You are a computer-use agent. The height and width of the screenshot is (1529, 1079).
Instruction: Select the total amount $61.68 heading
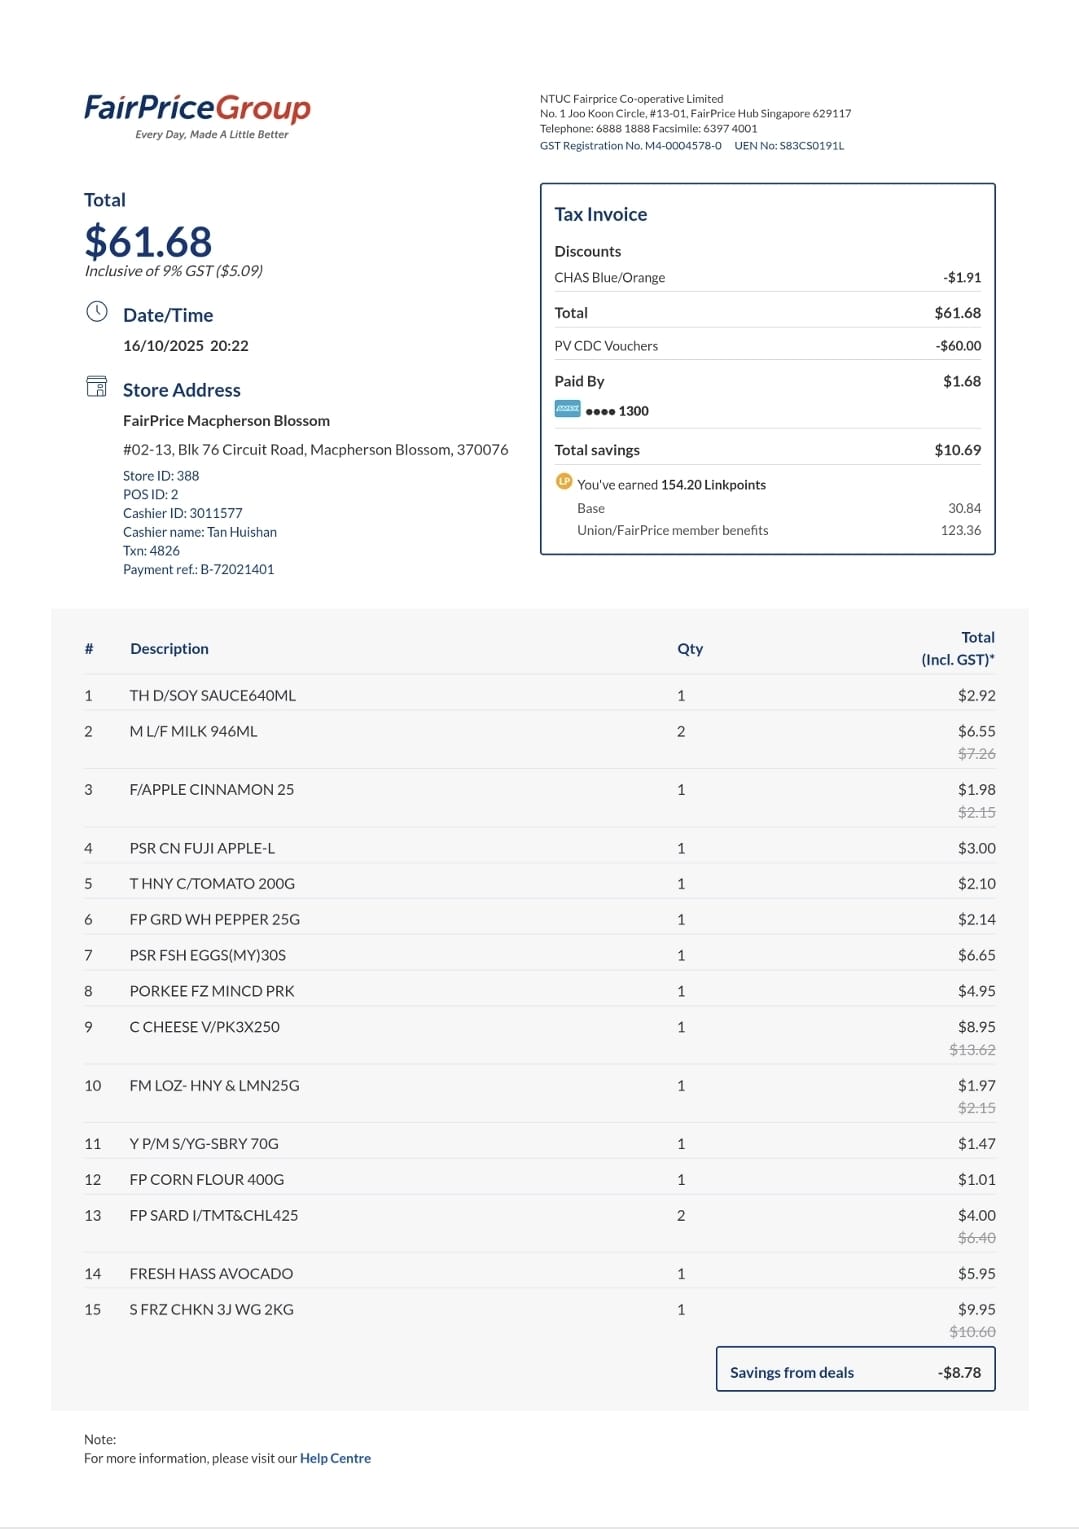coord(148,242)
